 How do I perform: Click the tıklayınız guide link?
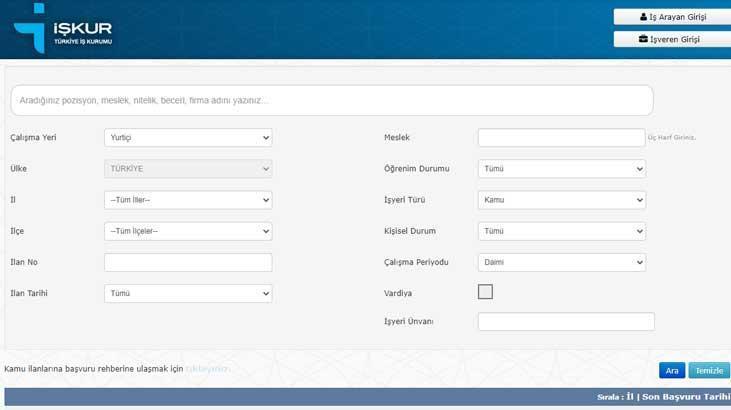[x=207, y=369]
